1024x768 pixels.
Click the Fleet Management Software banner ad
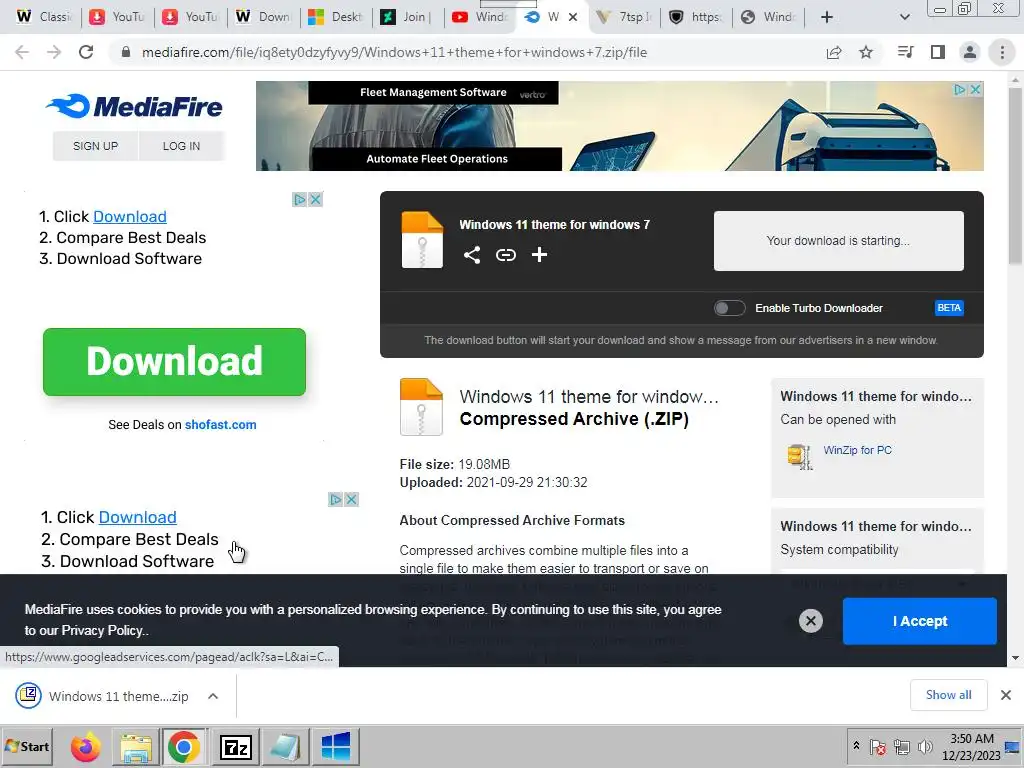pos(619,126)
